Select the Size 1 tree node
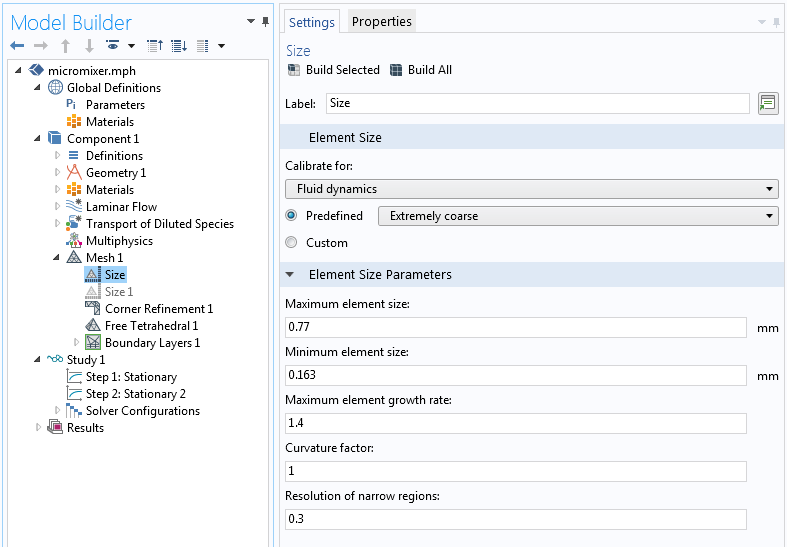787x547 pixels. click(x=119, y=292)
